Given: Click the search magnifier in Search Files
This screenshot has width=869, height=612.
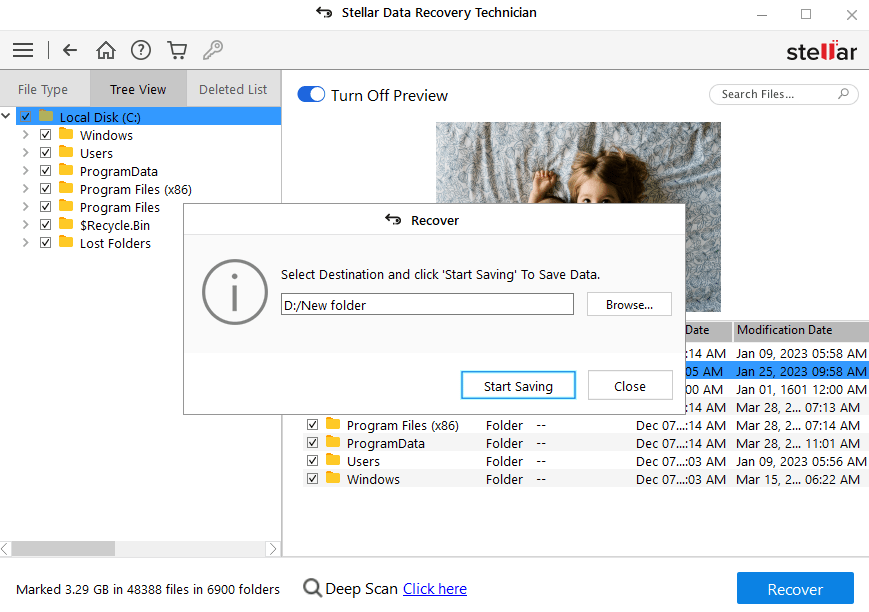Looking at the screenshot, I should click(843, 94).
